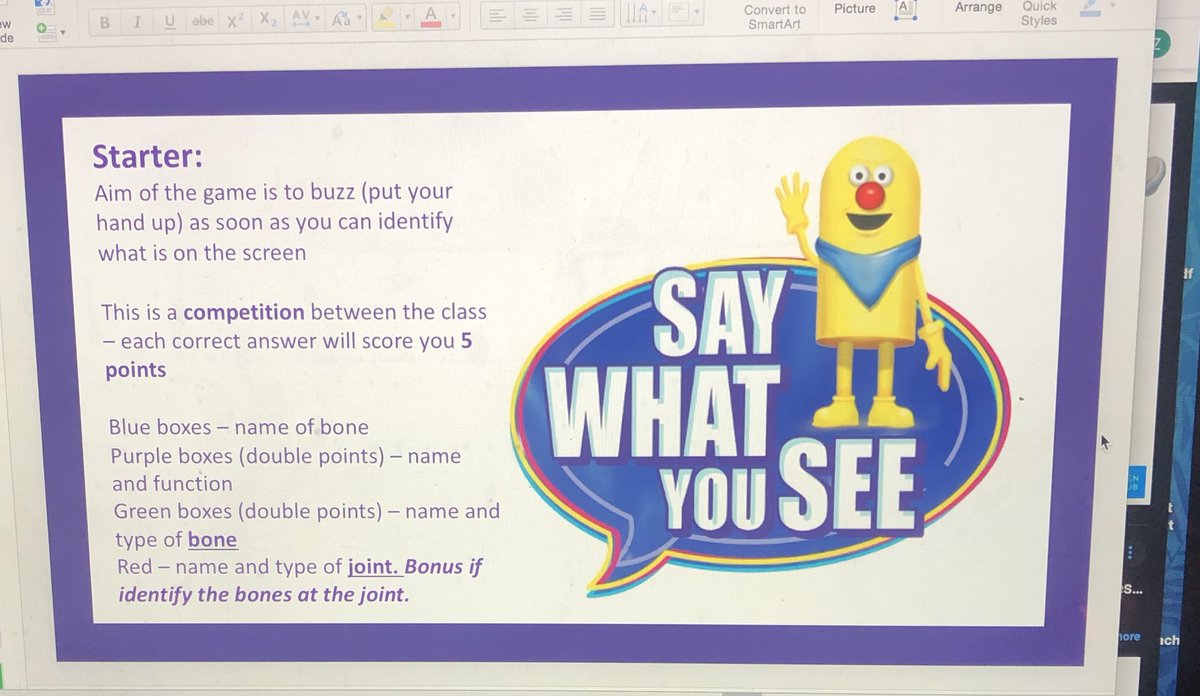Screen dimensions: 1200x696
Task: Click the underlined word joint.
Action: click(375, 566)
